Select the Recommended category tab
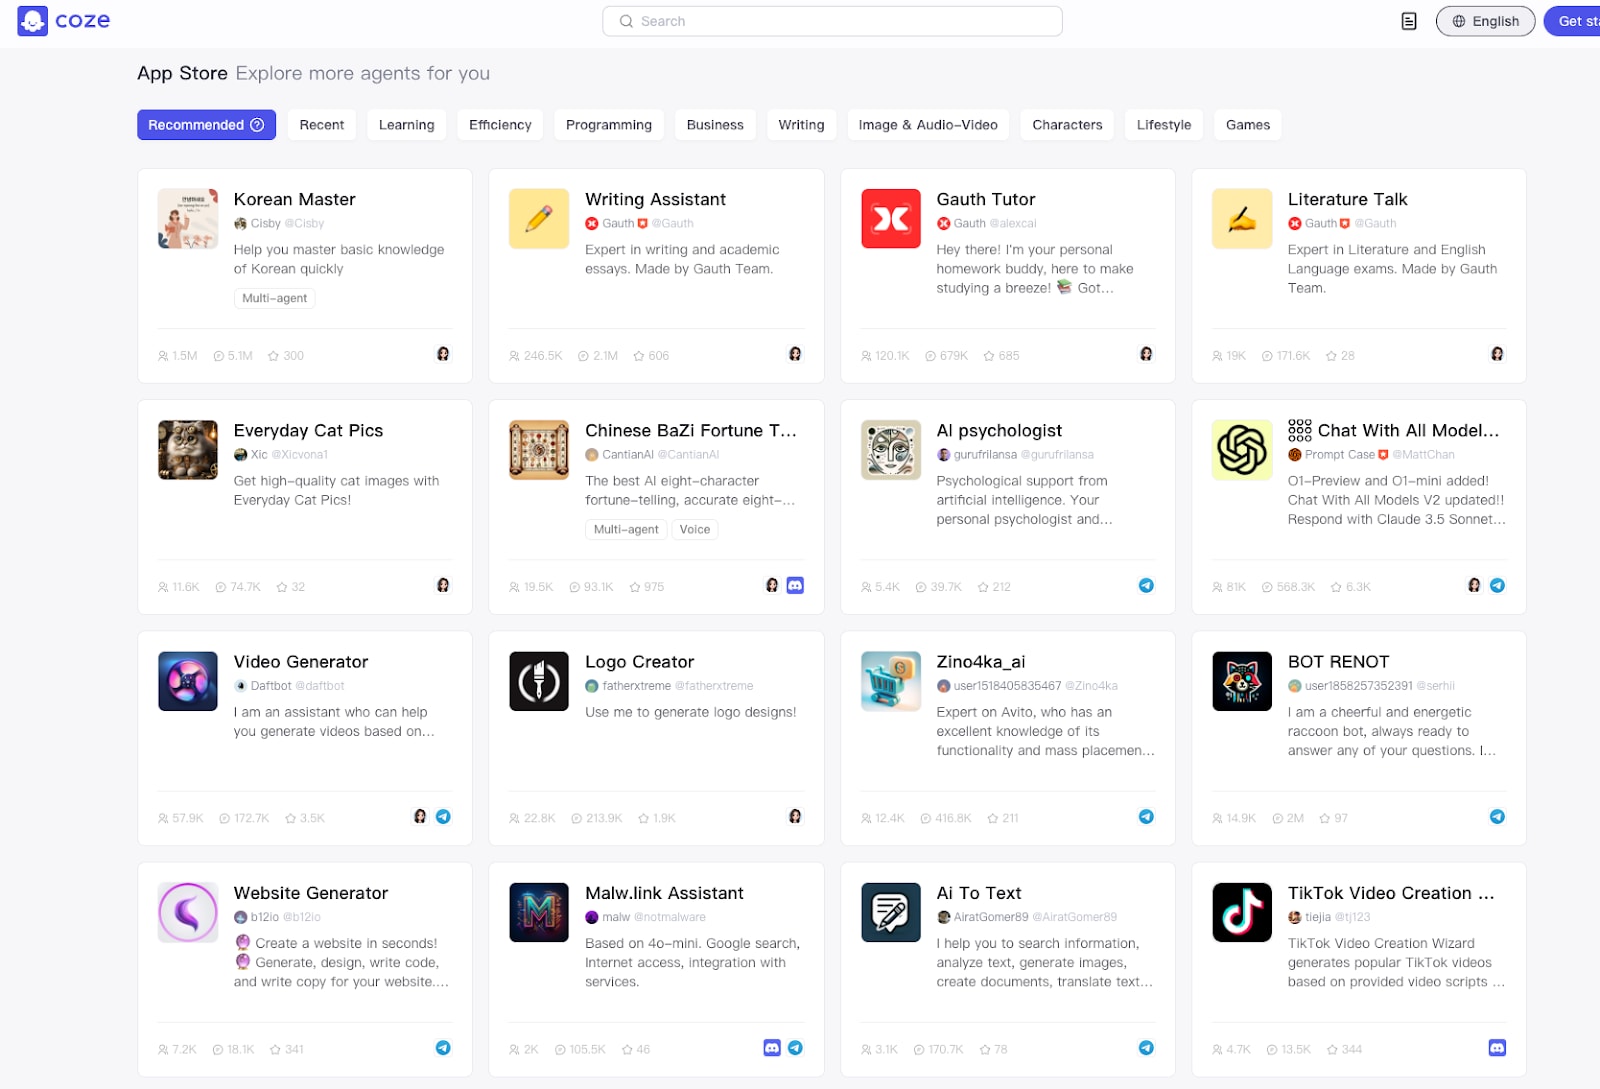Screen dimensions: 1600x1089 tap(206, 125)
